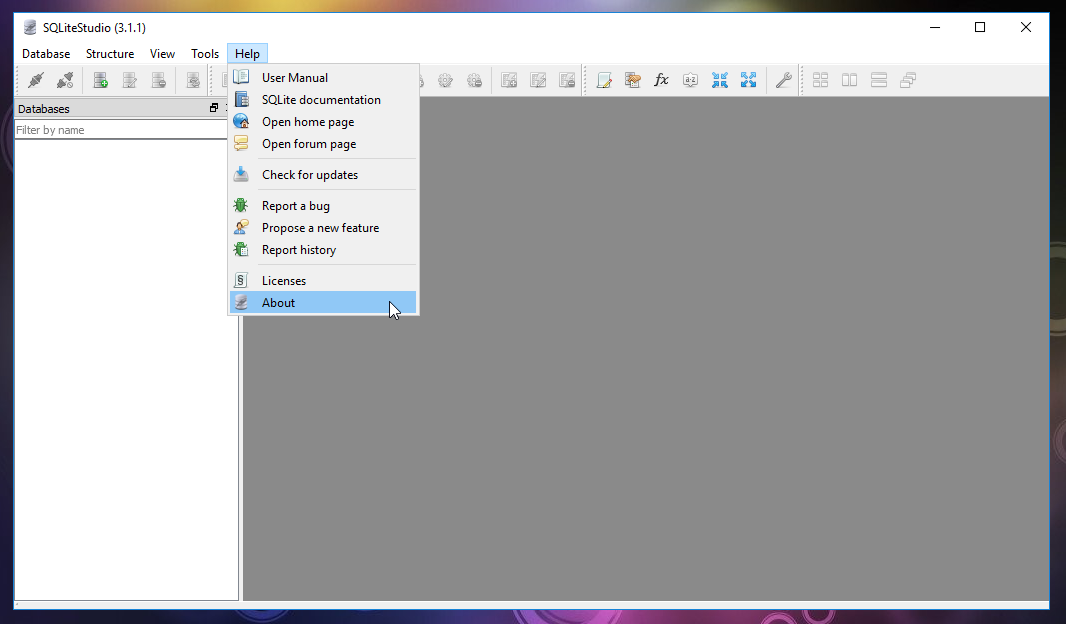Click the Edit database toolbar icon

[x=130, y=80]
